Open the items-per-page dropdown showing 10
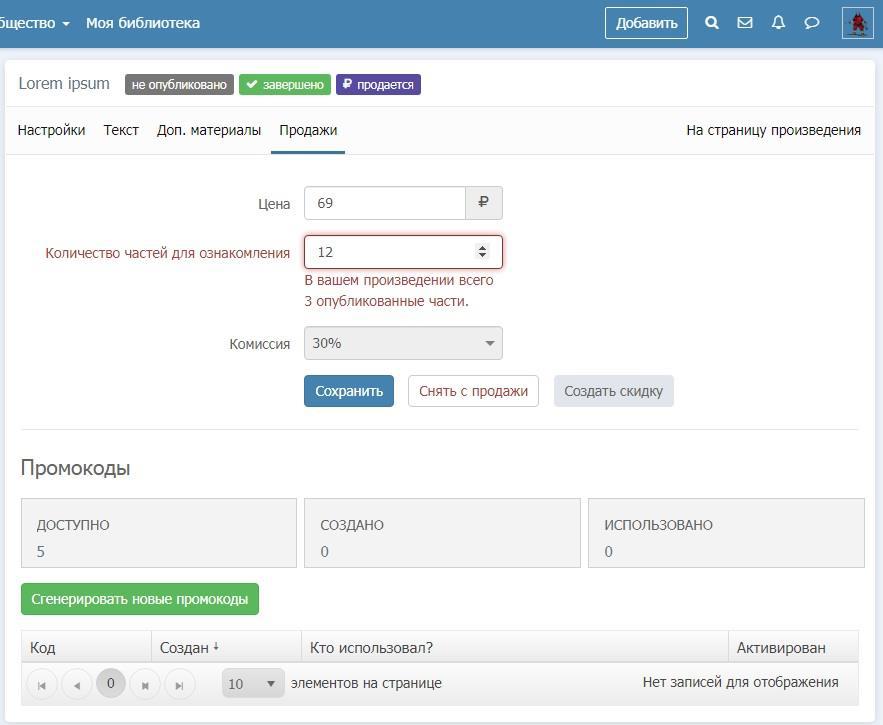The width and height of the screenshot is (883, 725). 253,684
